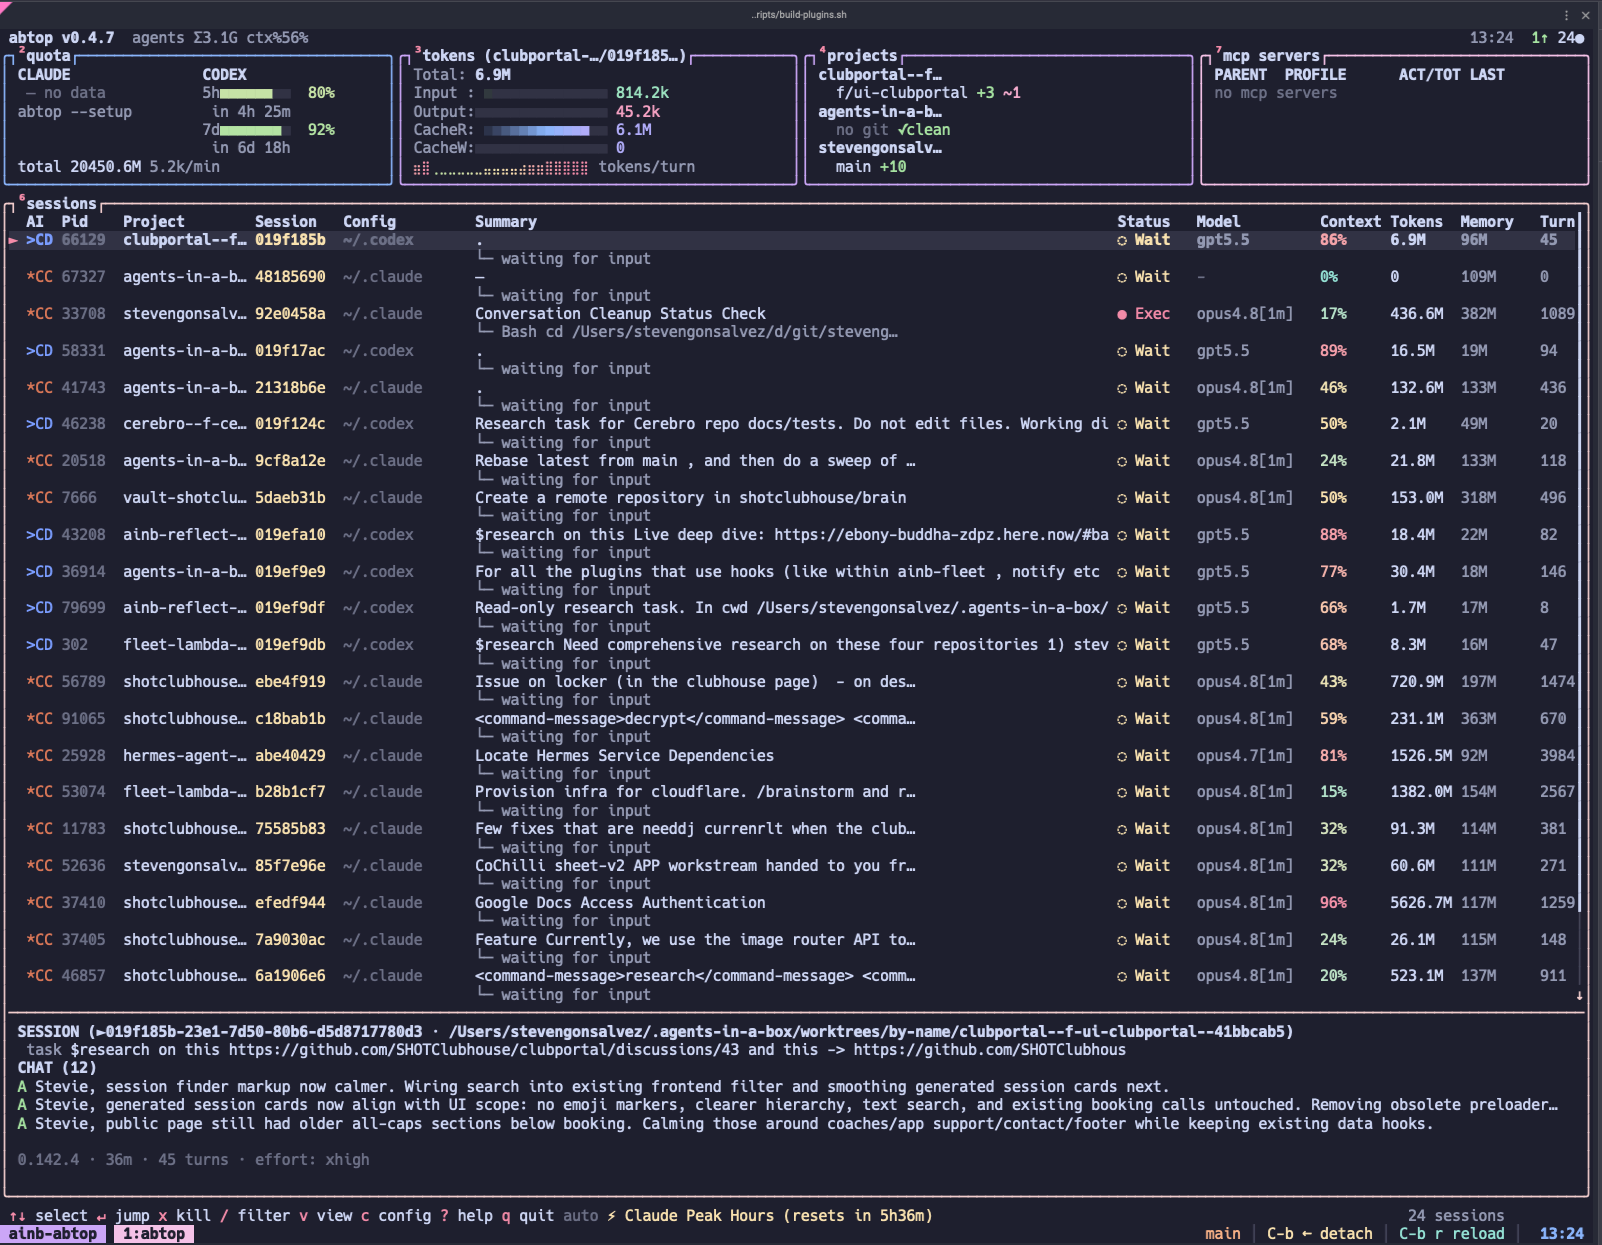Image resolution: width=1602 pixels, height=1245 pixels.
Task: Click the 'abtop --setup' text in quota
Action: pos(75,112)
